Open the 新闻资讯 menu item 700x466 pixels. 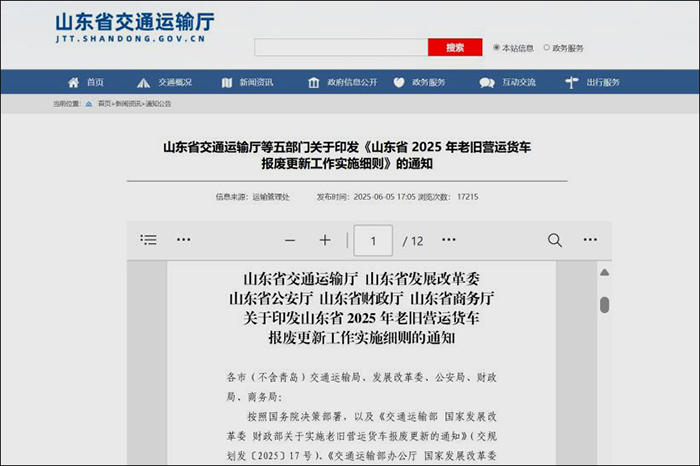click(256, 82)
